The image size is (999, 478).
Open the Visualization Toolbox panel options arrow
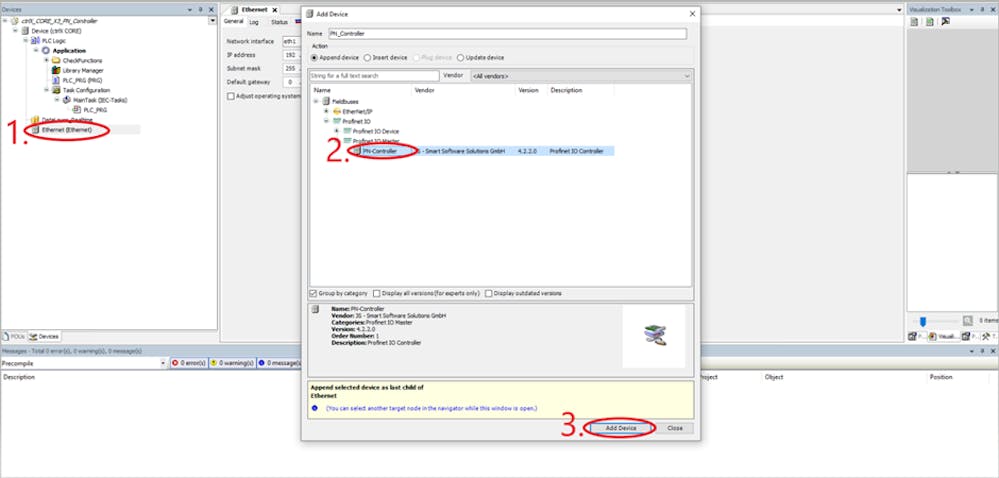coord(972,10)
